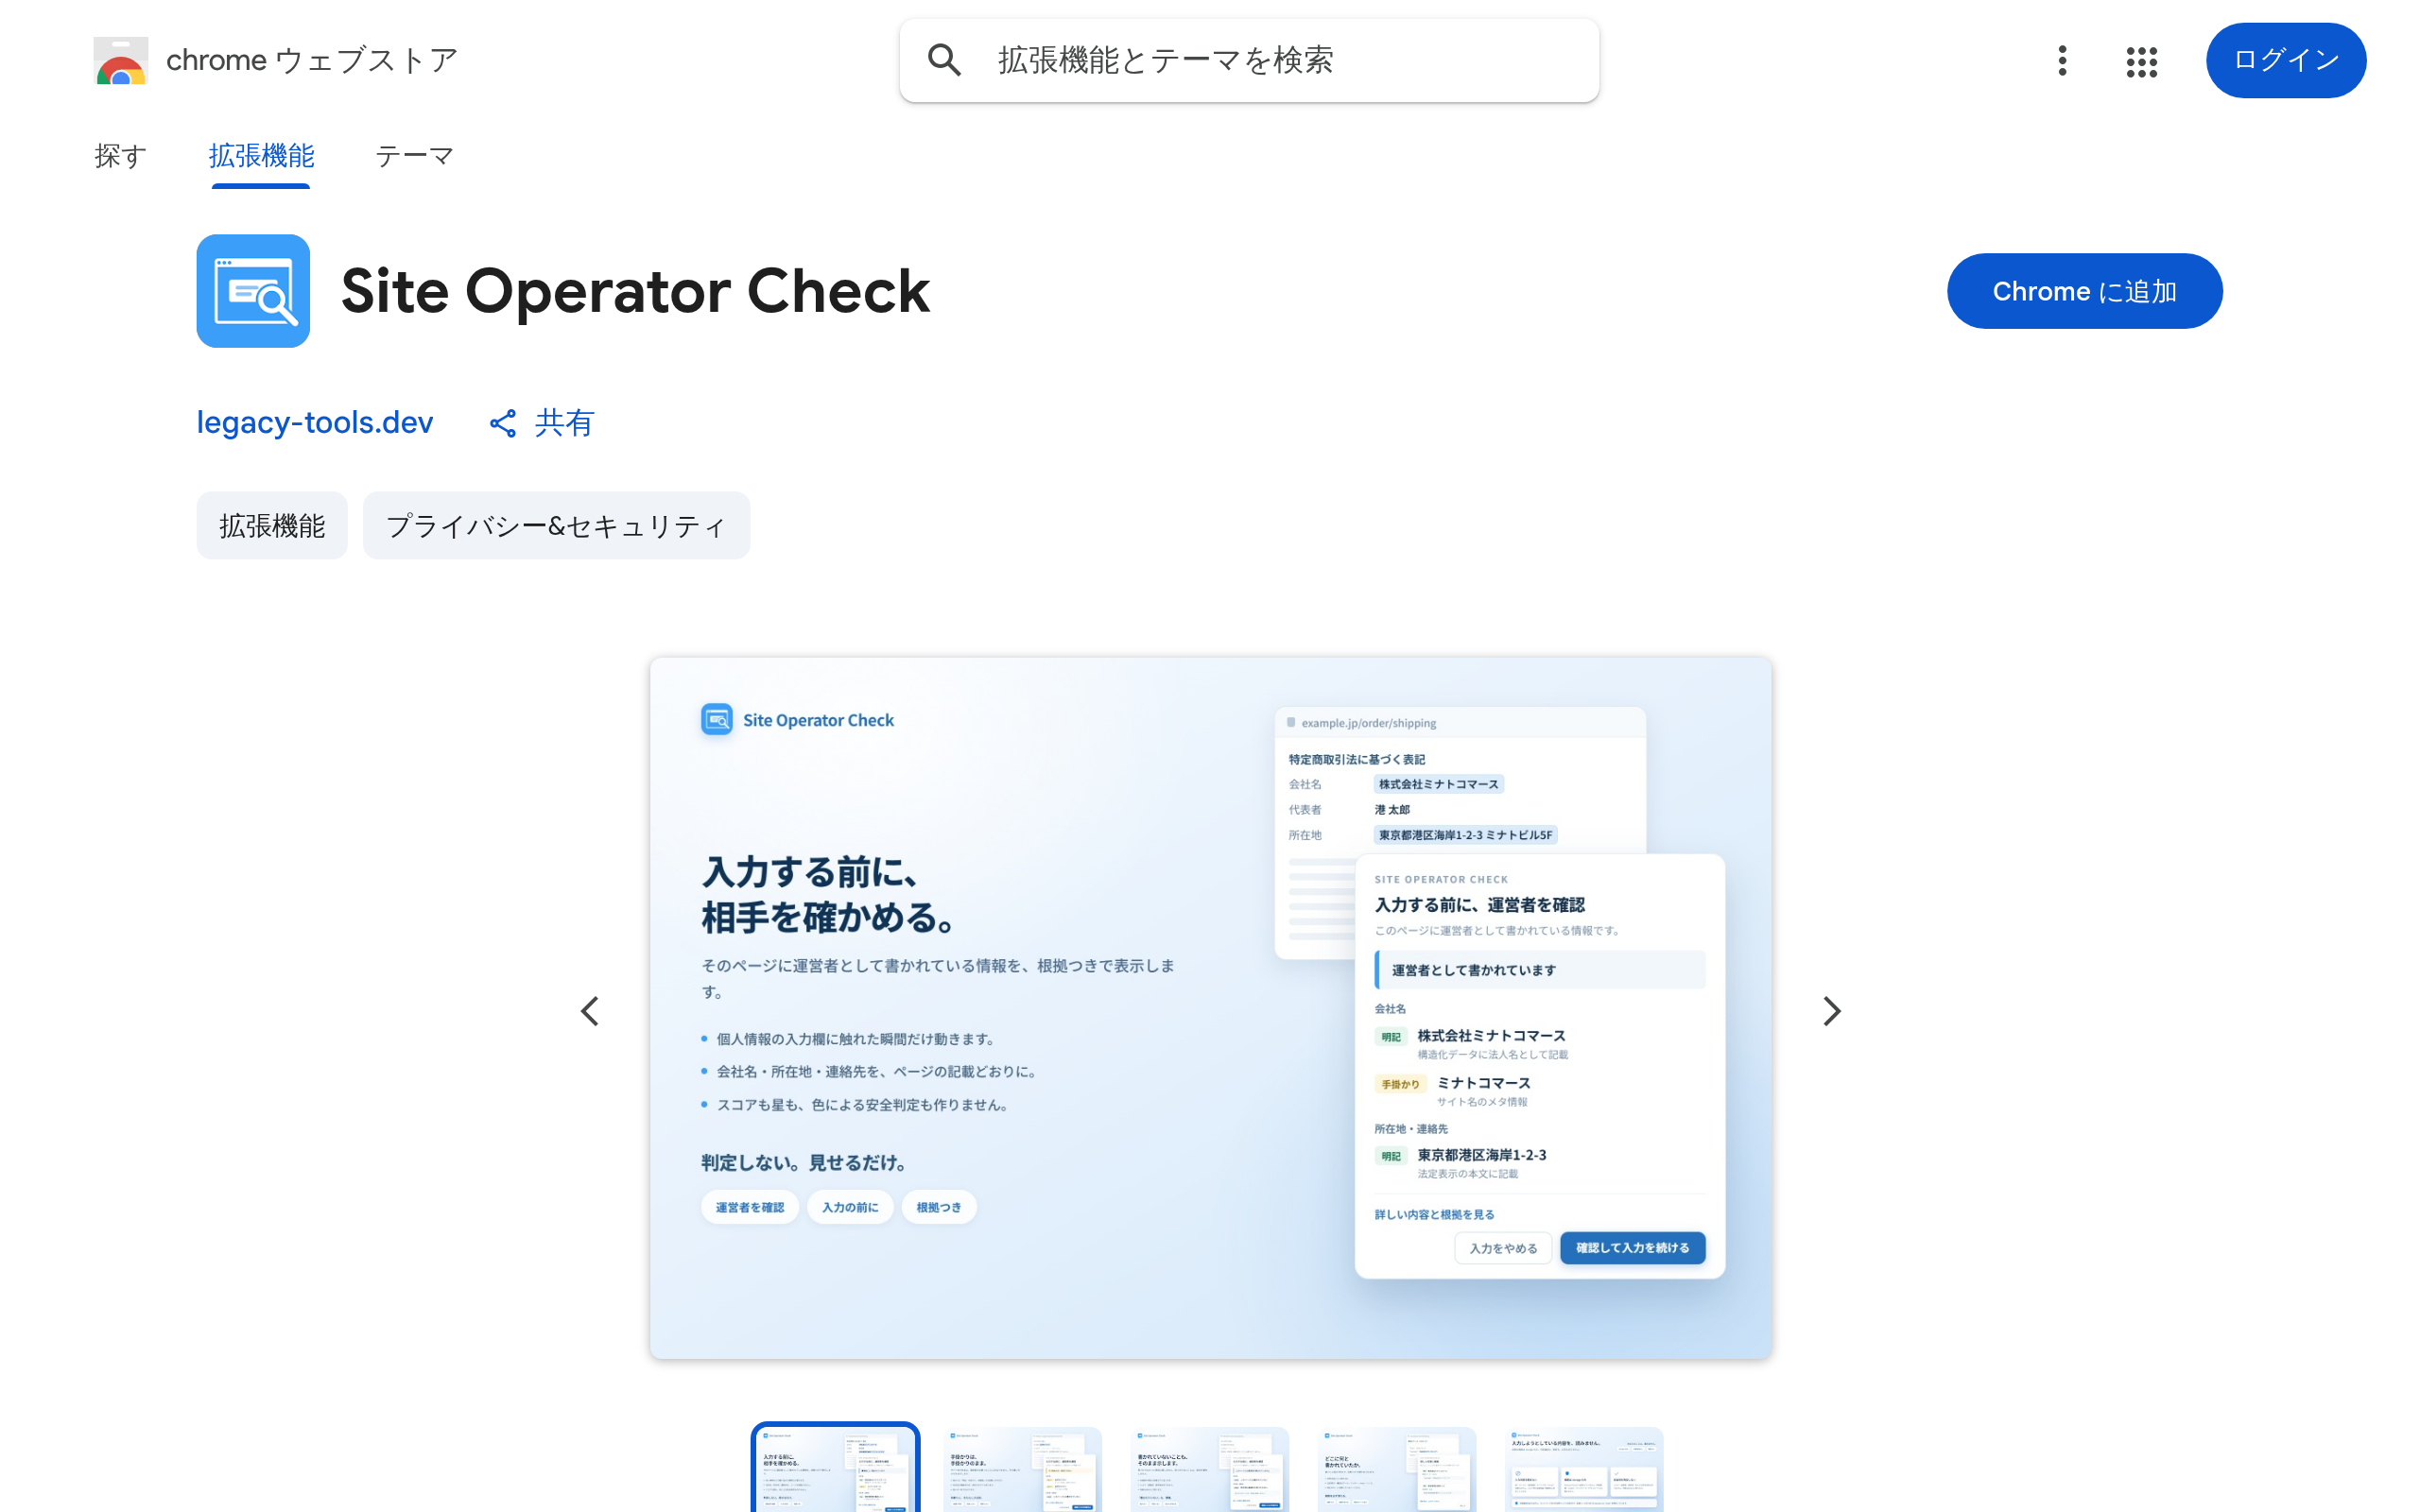The width and height of the screenshot is (2420, 1512).
Task: Show the next screenshot with right arrow
Action: (1831, 1011)
